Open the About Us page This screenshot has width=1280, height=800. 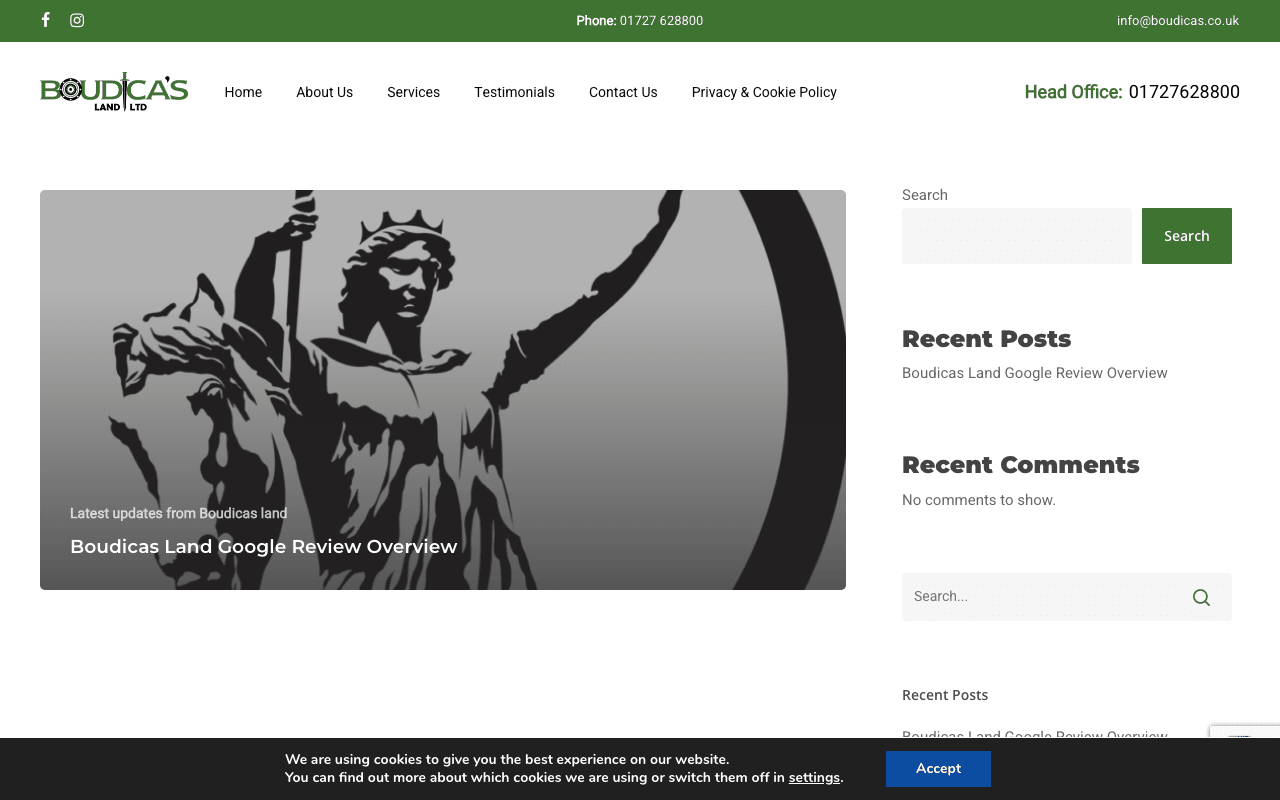tap(324, 92)
